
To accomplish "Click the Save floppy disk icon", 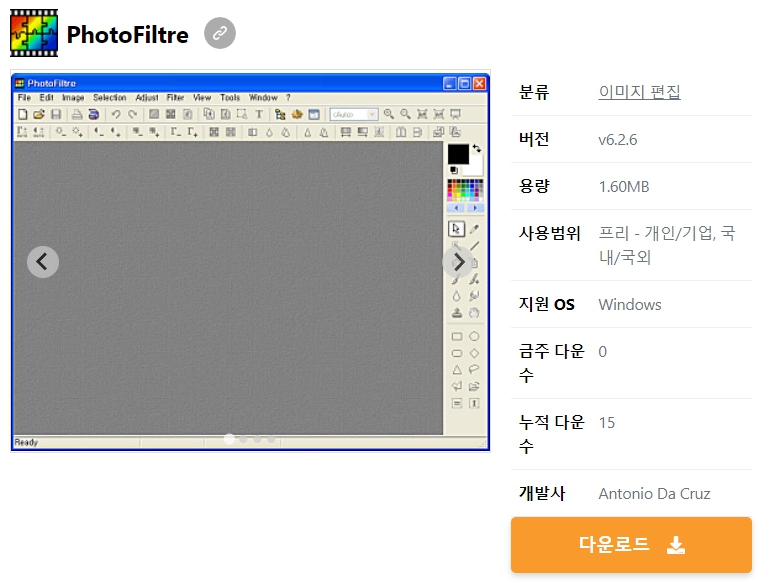I will 56,114.
